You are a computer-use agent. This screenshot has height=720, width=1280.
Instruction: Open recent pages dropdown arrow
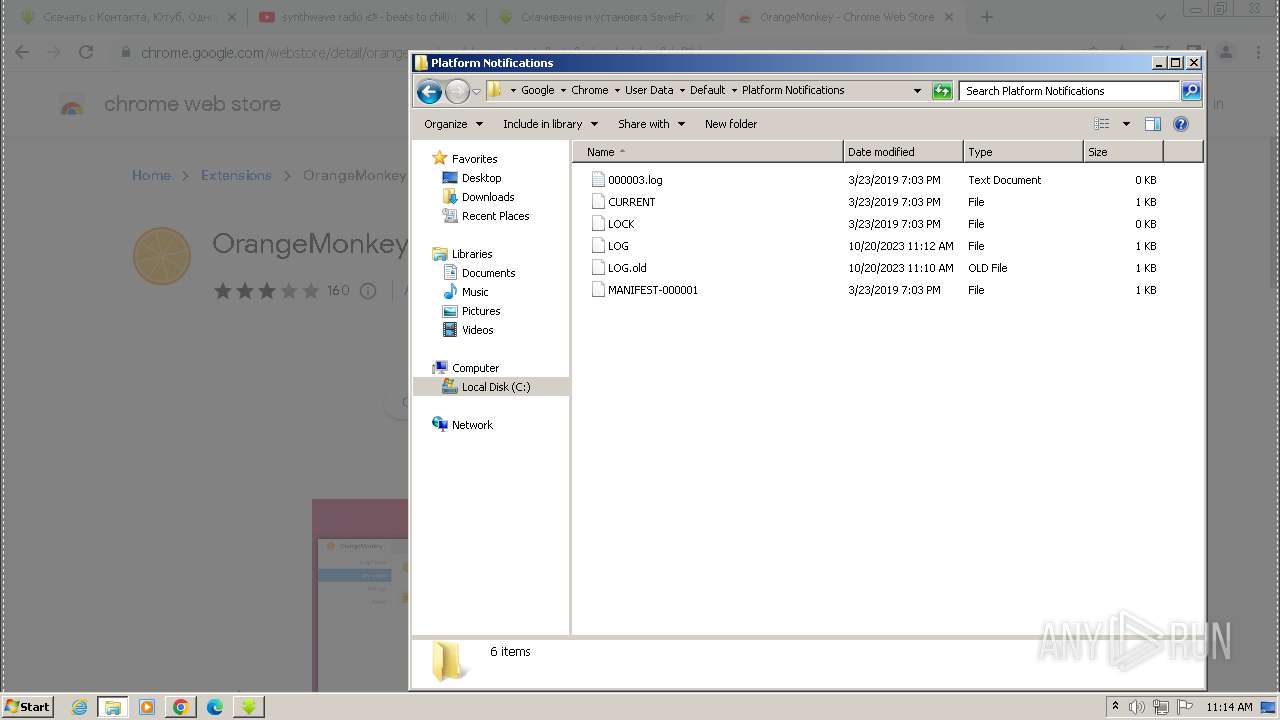click(476, 92)
